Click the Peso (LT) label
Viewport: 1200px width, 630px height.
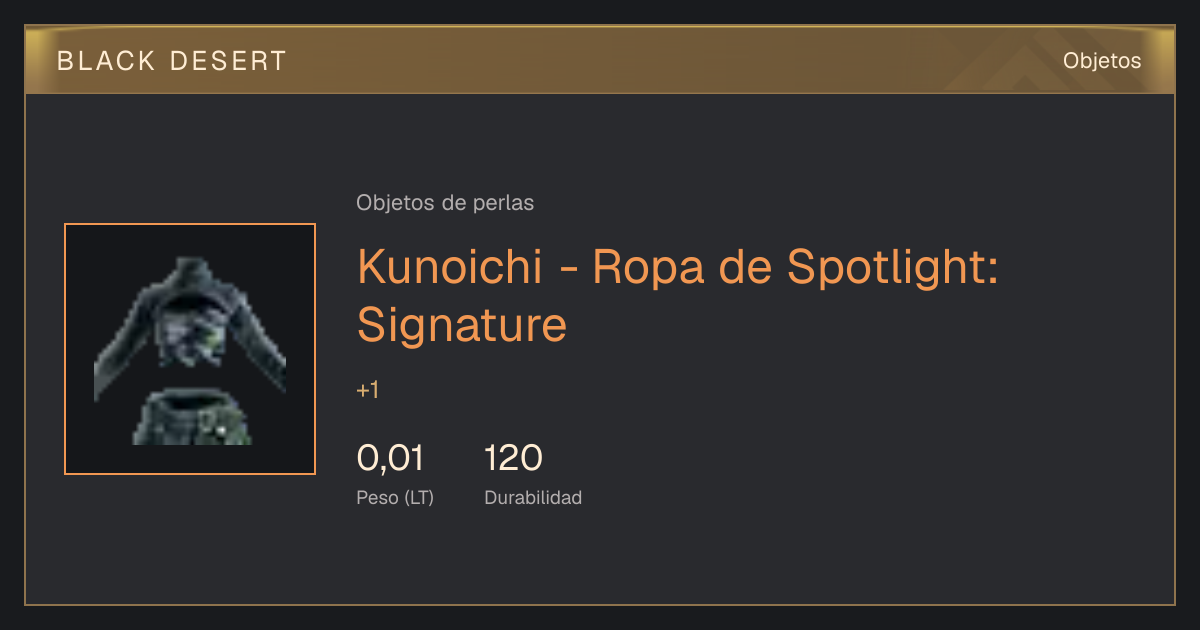(395, 498)
